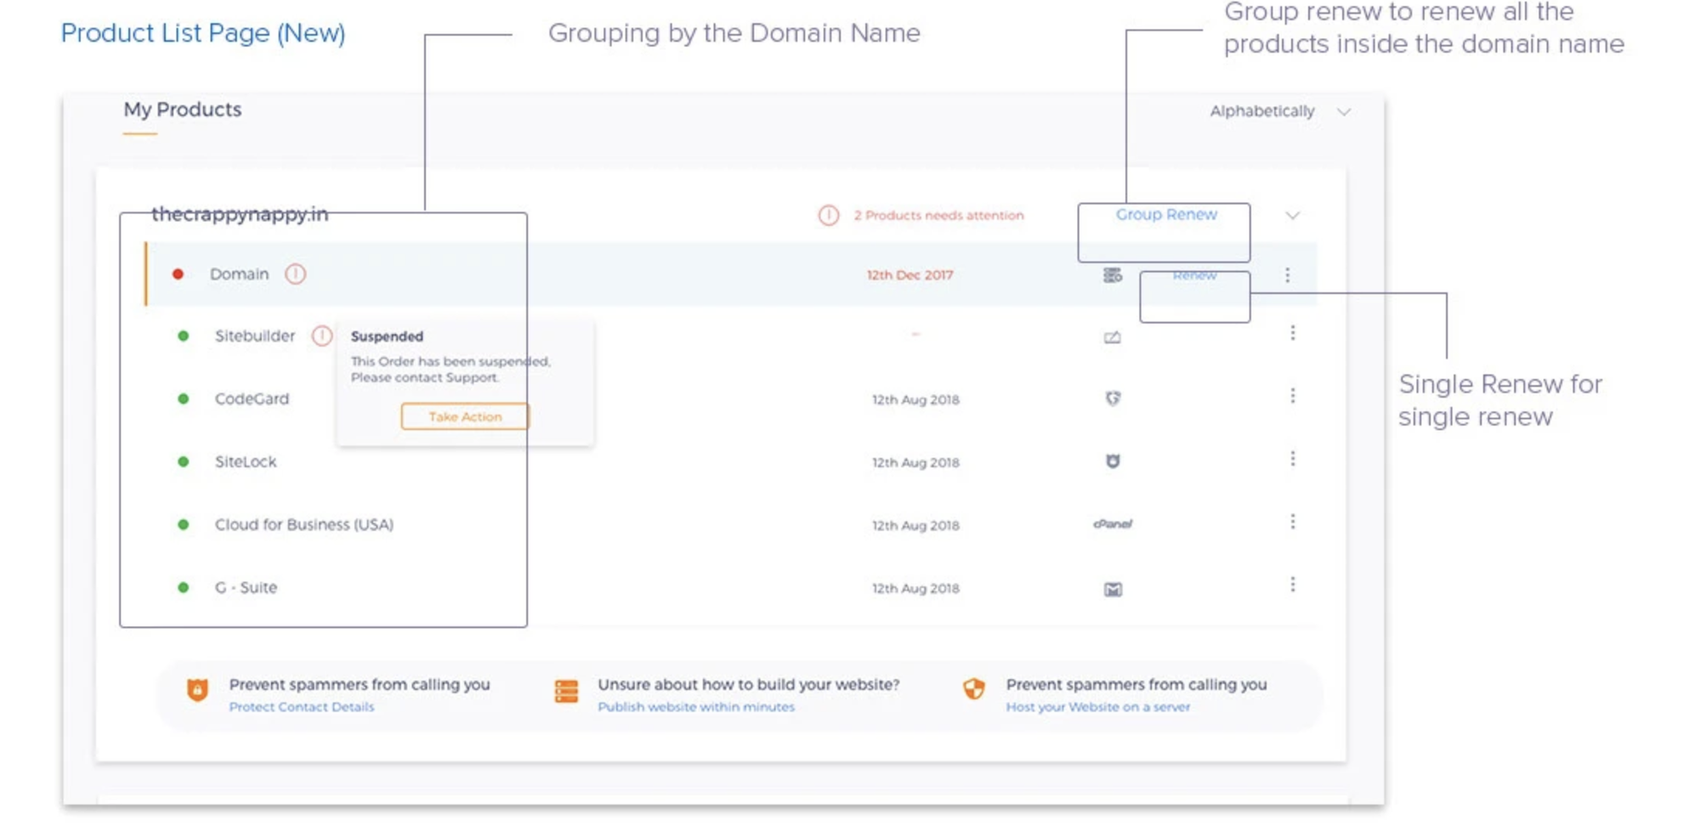Screen dimensions: 1700x837
Task: Open the Sitebuilder row three-dot menu
Action: (1292, 333)
